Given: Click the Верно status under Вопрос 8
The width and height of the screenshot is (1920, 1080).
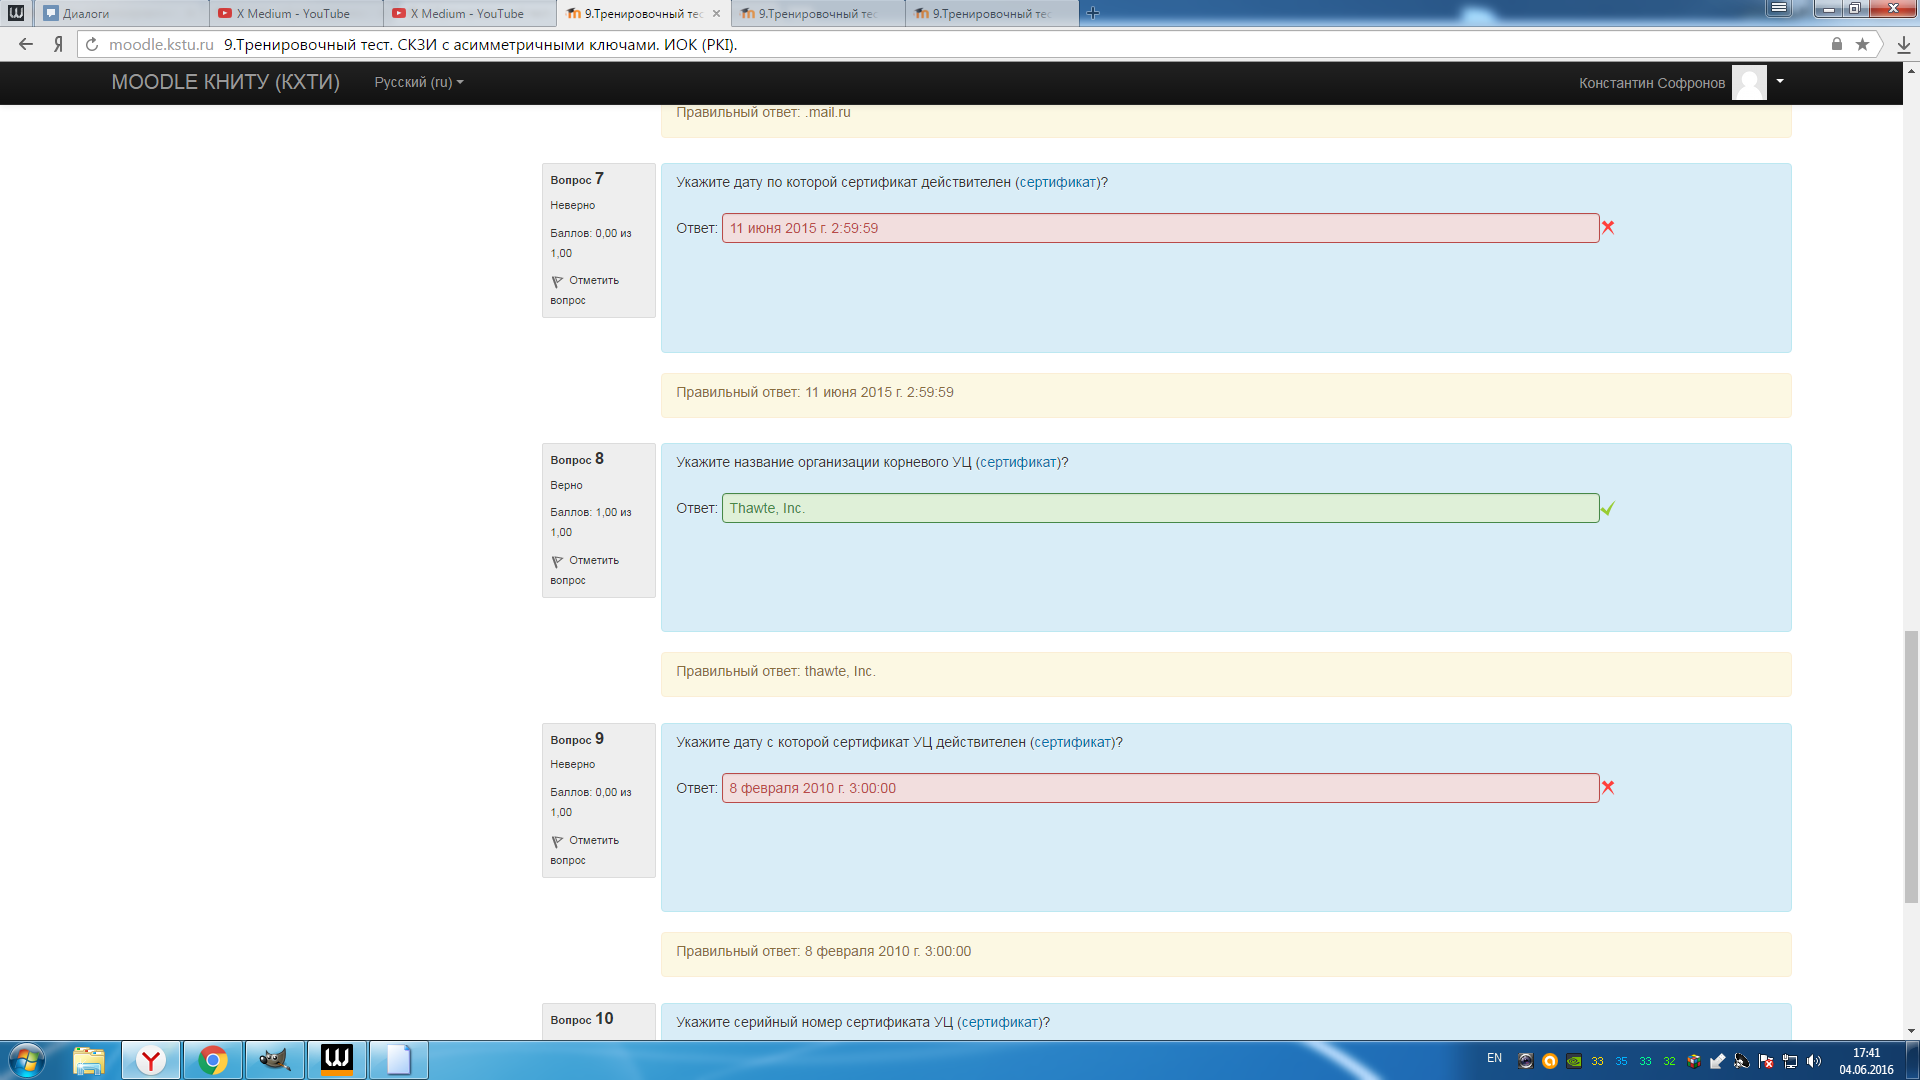Looking at the screenshot, I should (x=566, y=485).
